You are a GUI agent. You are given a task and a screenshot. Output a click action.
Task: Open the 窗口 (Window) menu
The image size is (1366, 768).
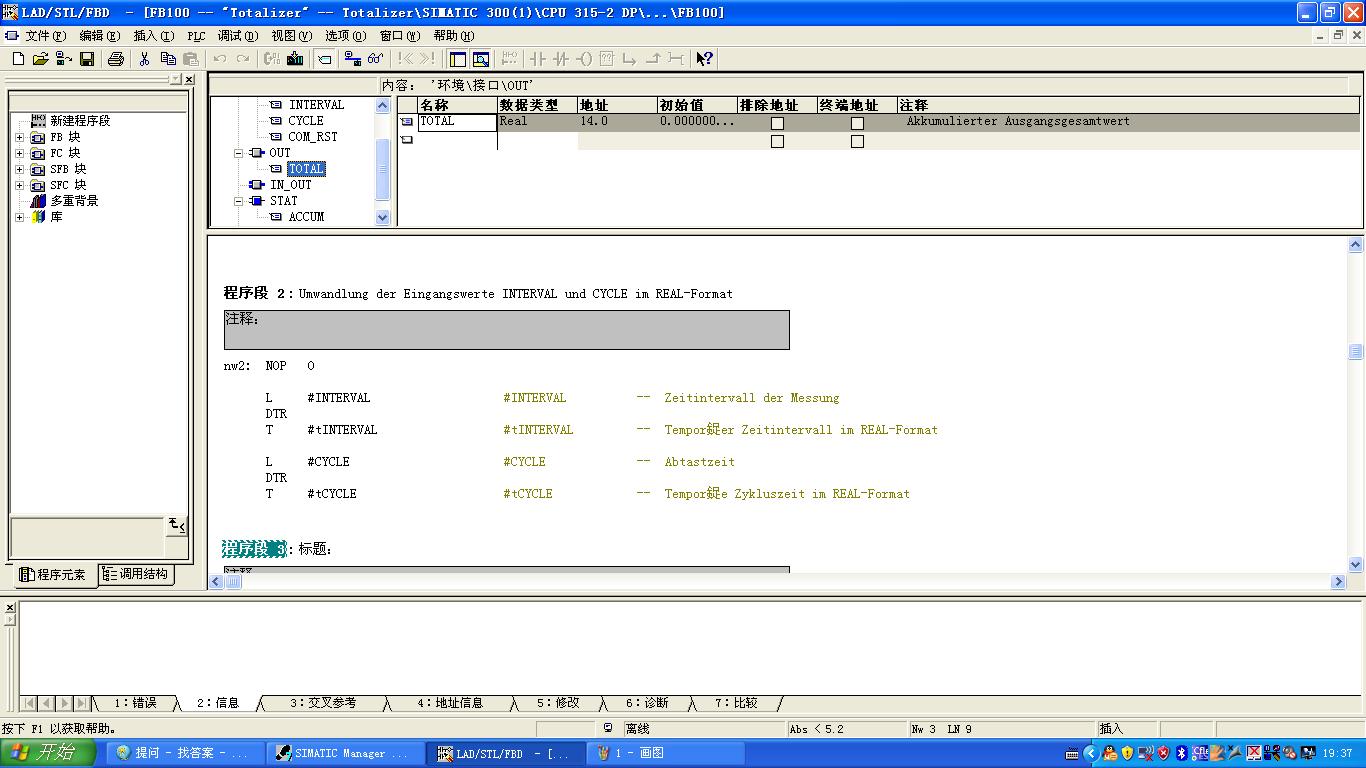[x=400, y=36]
